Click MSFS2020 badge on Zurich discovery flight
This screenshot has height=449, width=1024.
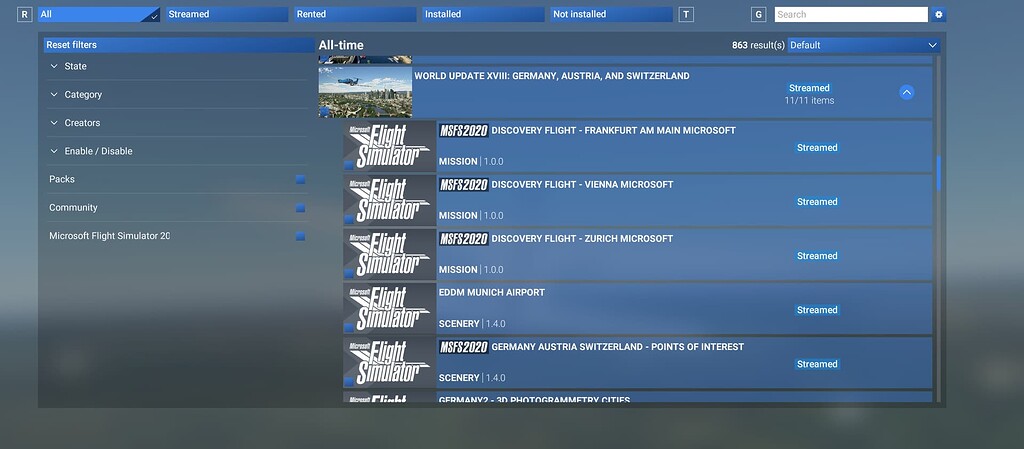click(x=464, y=239)
